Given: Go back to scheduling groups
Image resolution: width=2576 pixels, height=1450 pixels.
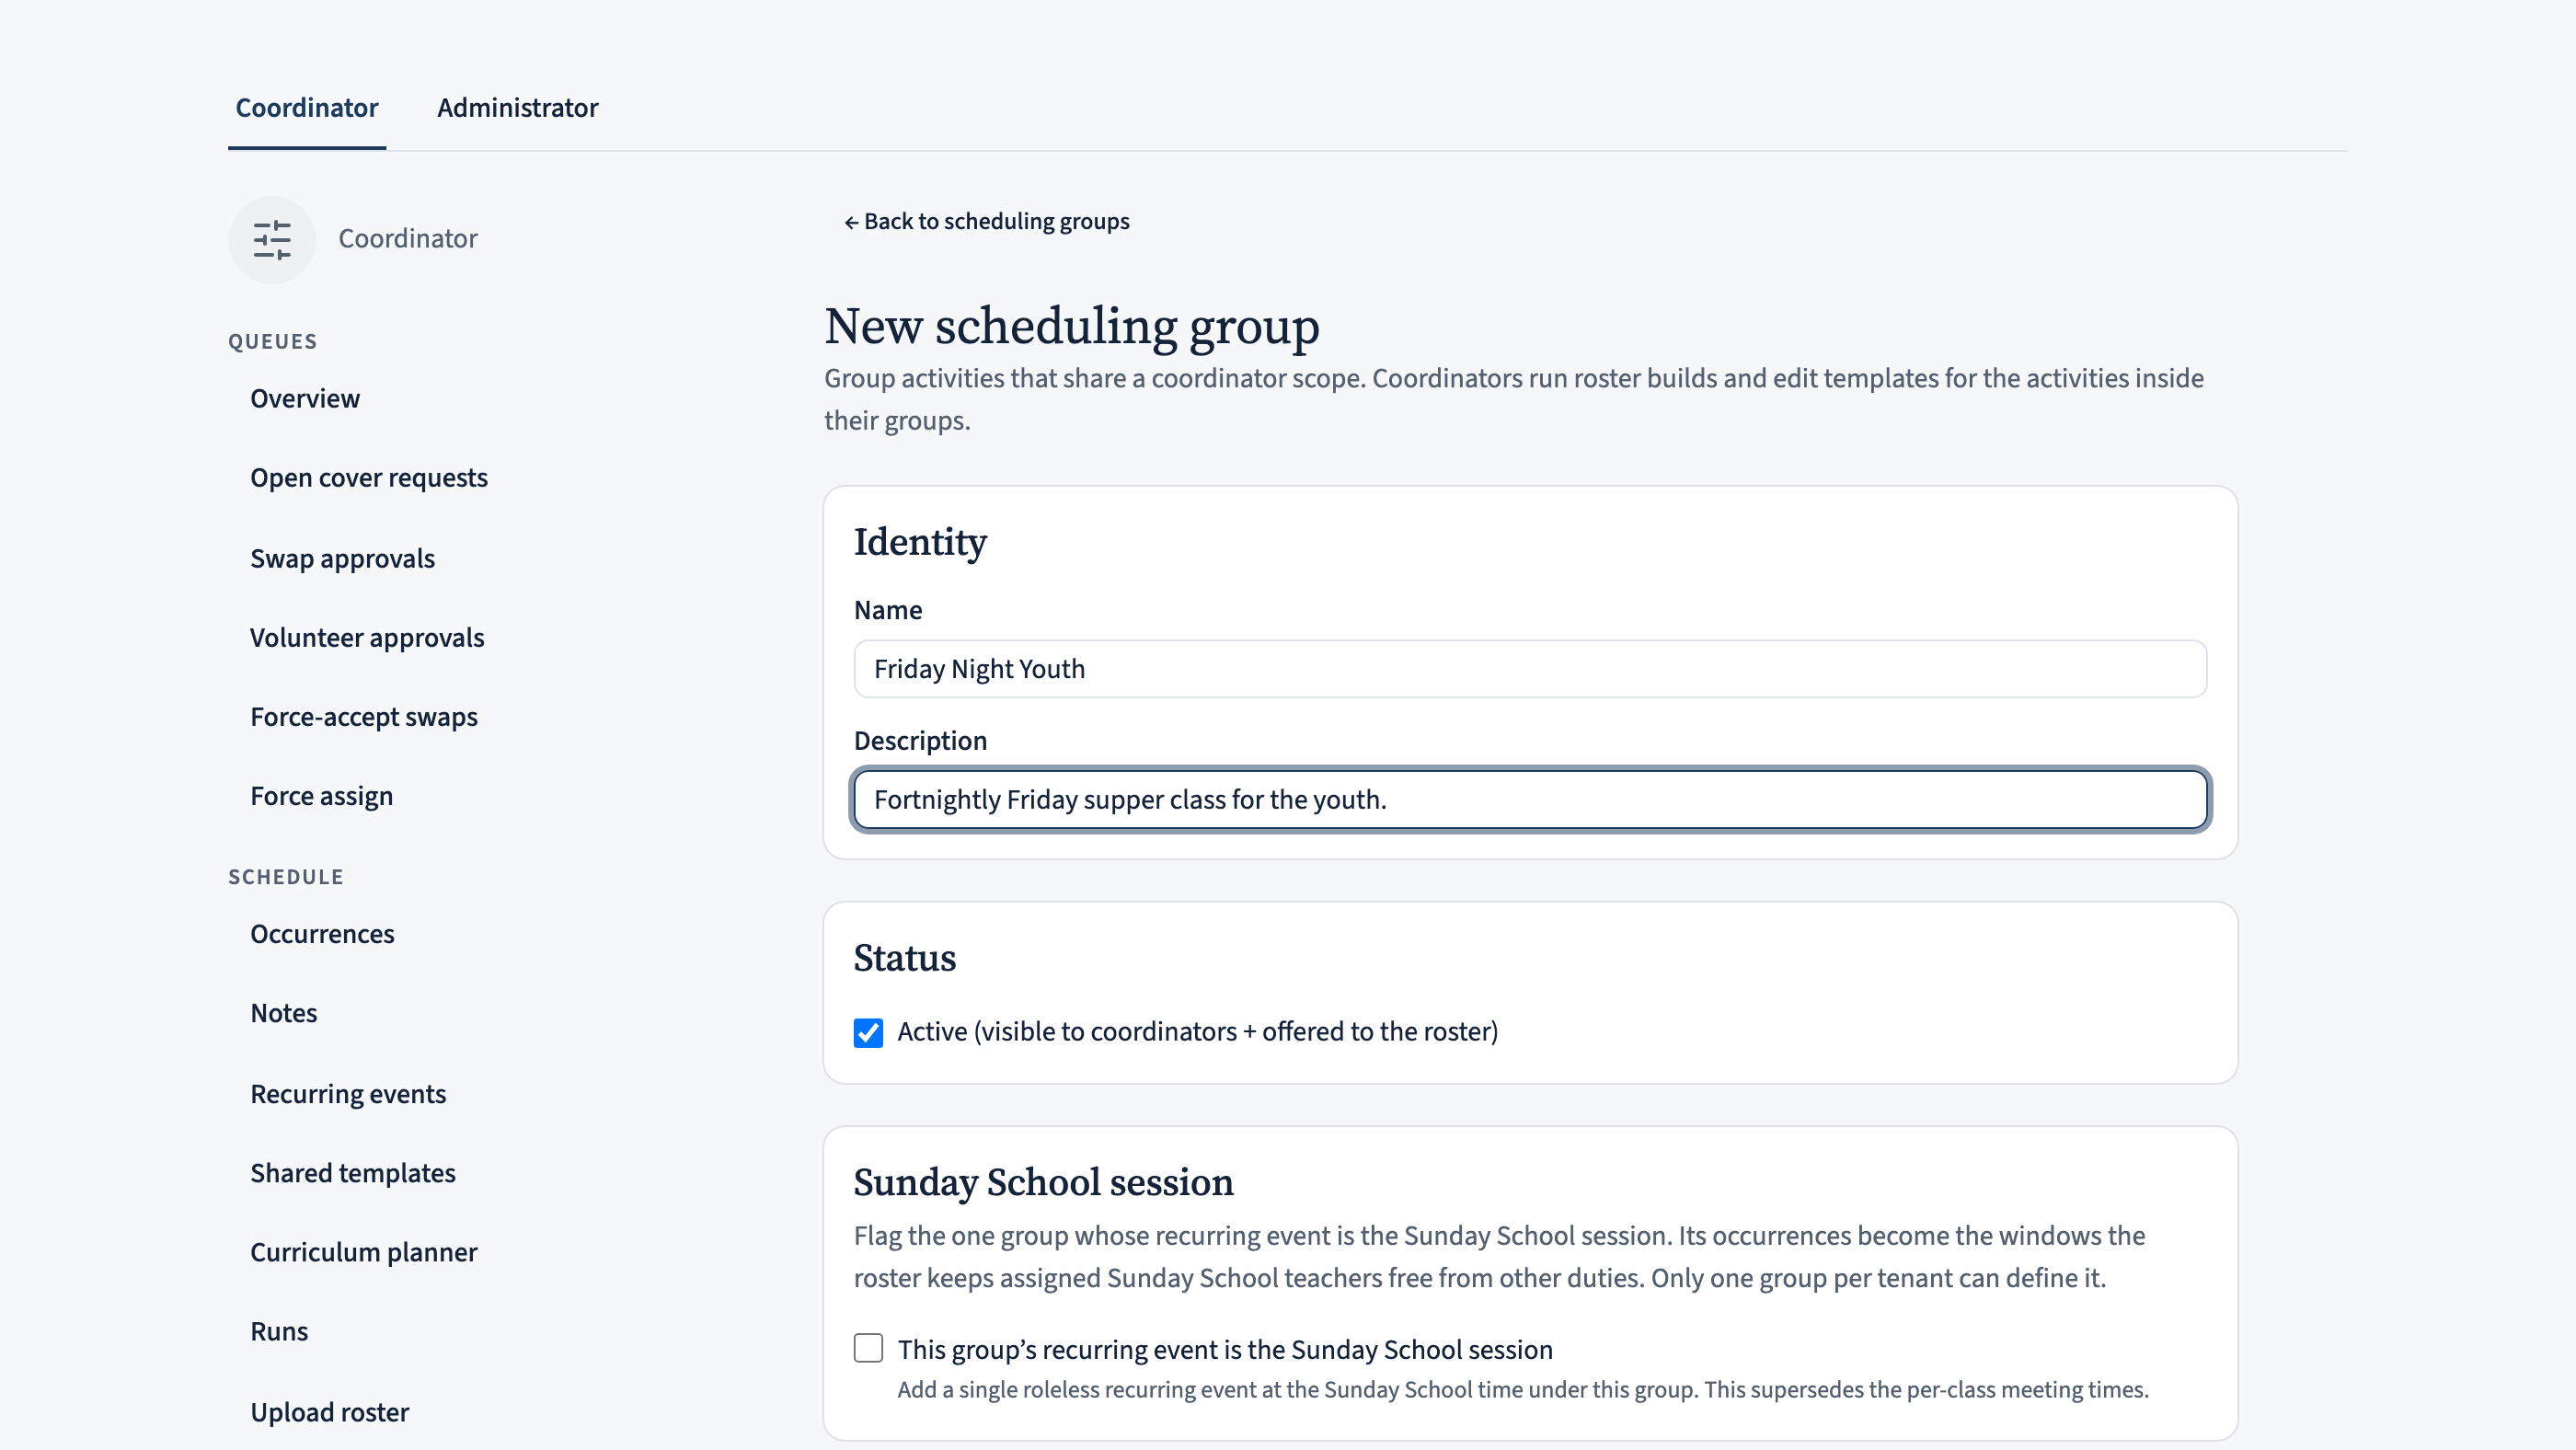Looking at the screenshot, I should [x=986, y=221].
